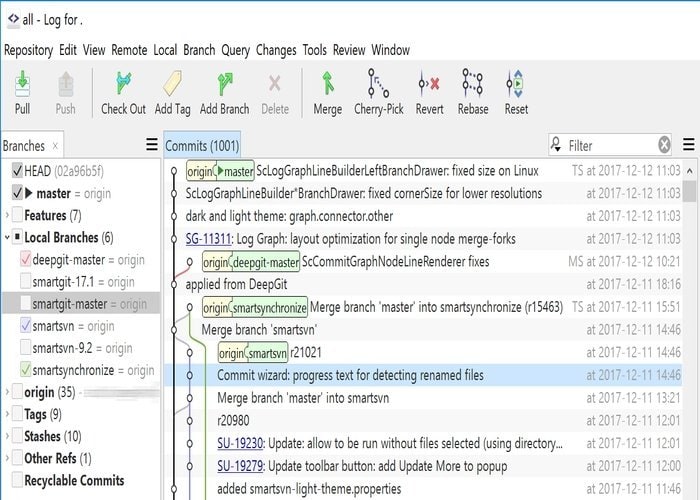Click the filter search magnifier icon
This screenshot has width=700, height=500.
click(556, 144)
